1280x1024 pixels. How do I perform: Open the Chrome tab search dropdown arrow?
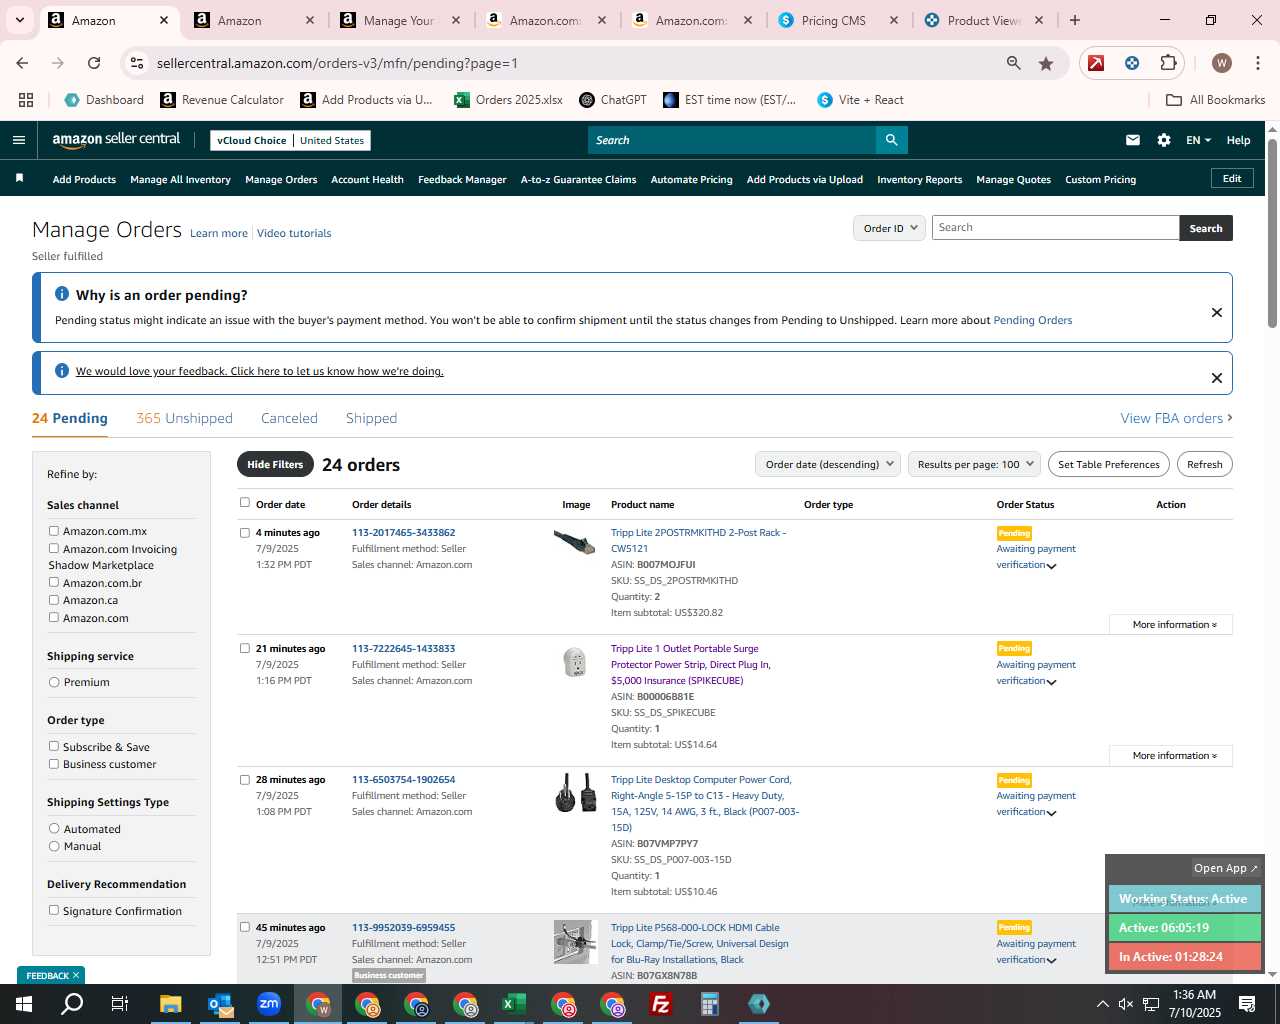(x=19, y=20)
